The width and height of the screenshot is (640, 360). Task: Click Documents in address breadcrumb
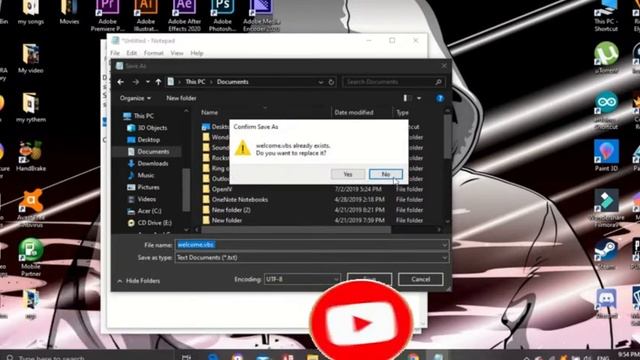click(x=232, y=82)
